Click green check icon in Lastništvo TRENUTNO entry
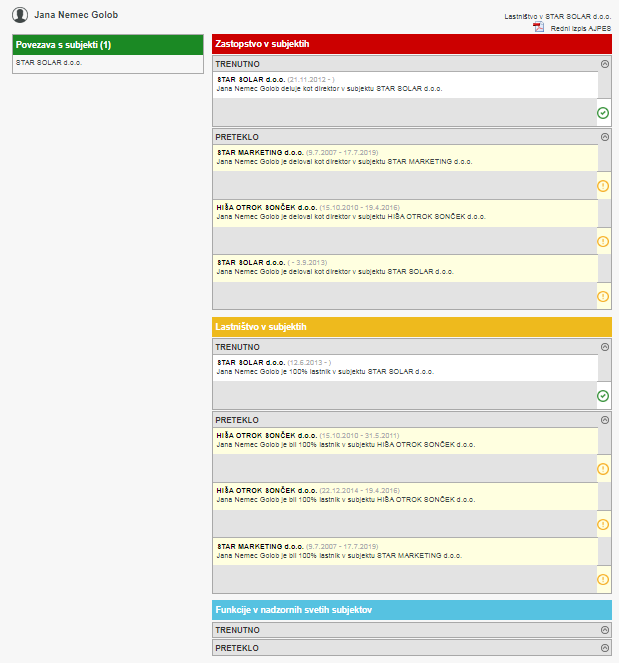619x663 pixels. 603,396
